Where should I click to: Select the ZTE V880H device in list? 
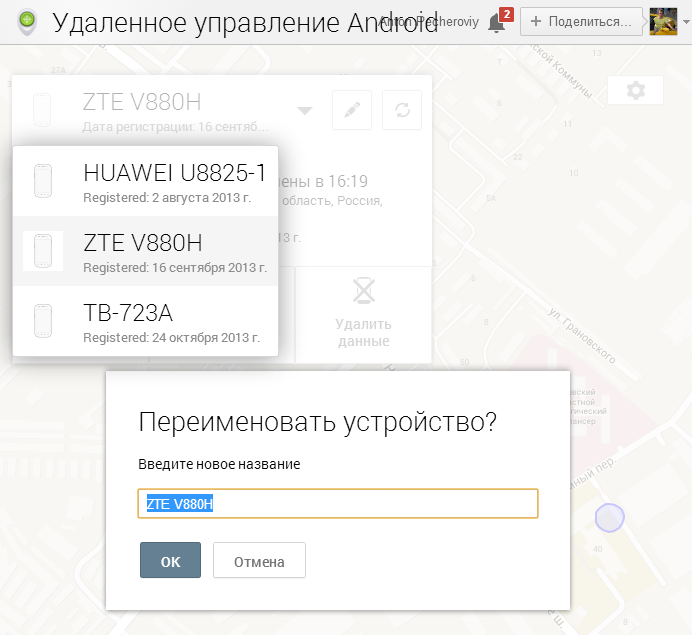(x=146, y=251)
